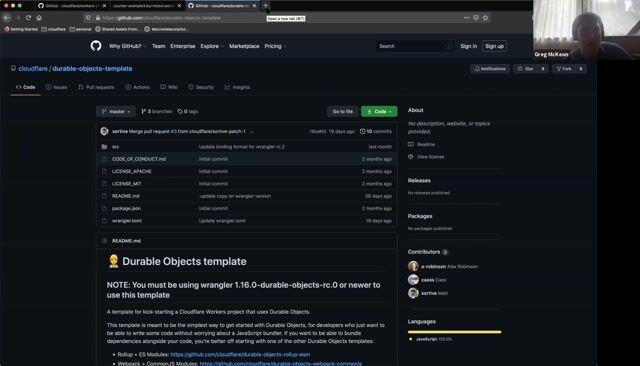Image resolution: width=640 pixels, height=366 pixels.
Task: Open the Notifications subscribe button
Action: (x=490, y=69)
